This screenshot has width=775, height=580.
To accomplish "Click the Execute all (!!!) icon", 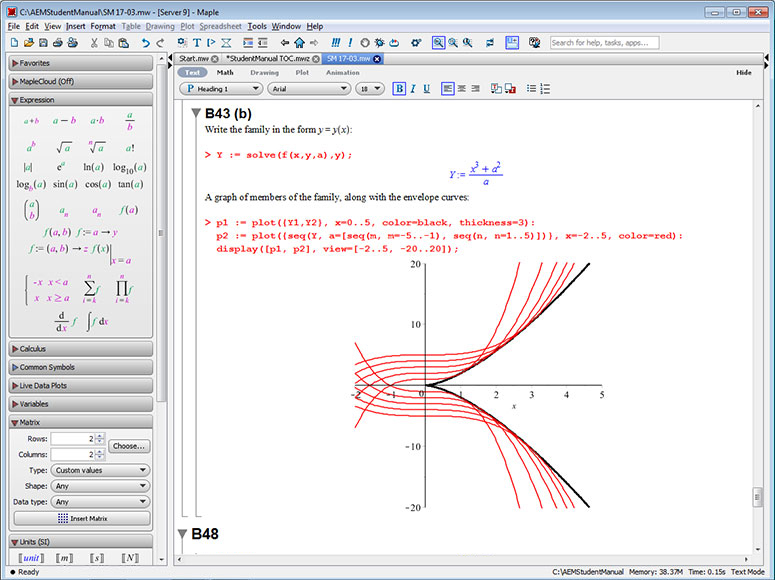I will [x=335, y=43].
